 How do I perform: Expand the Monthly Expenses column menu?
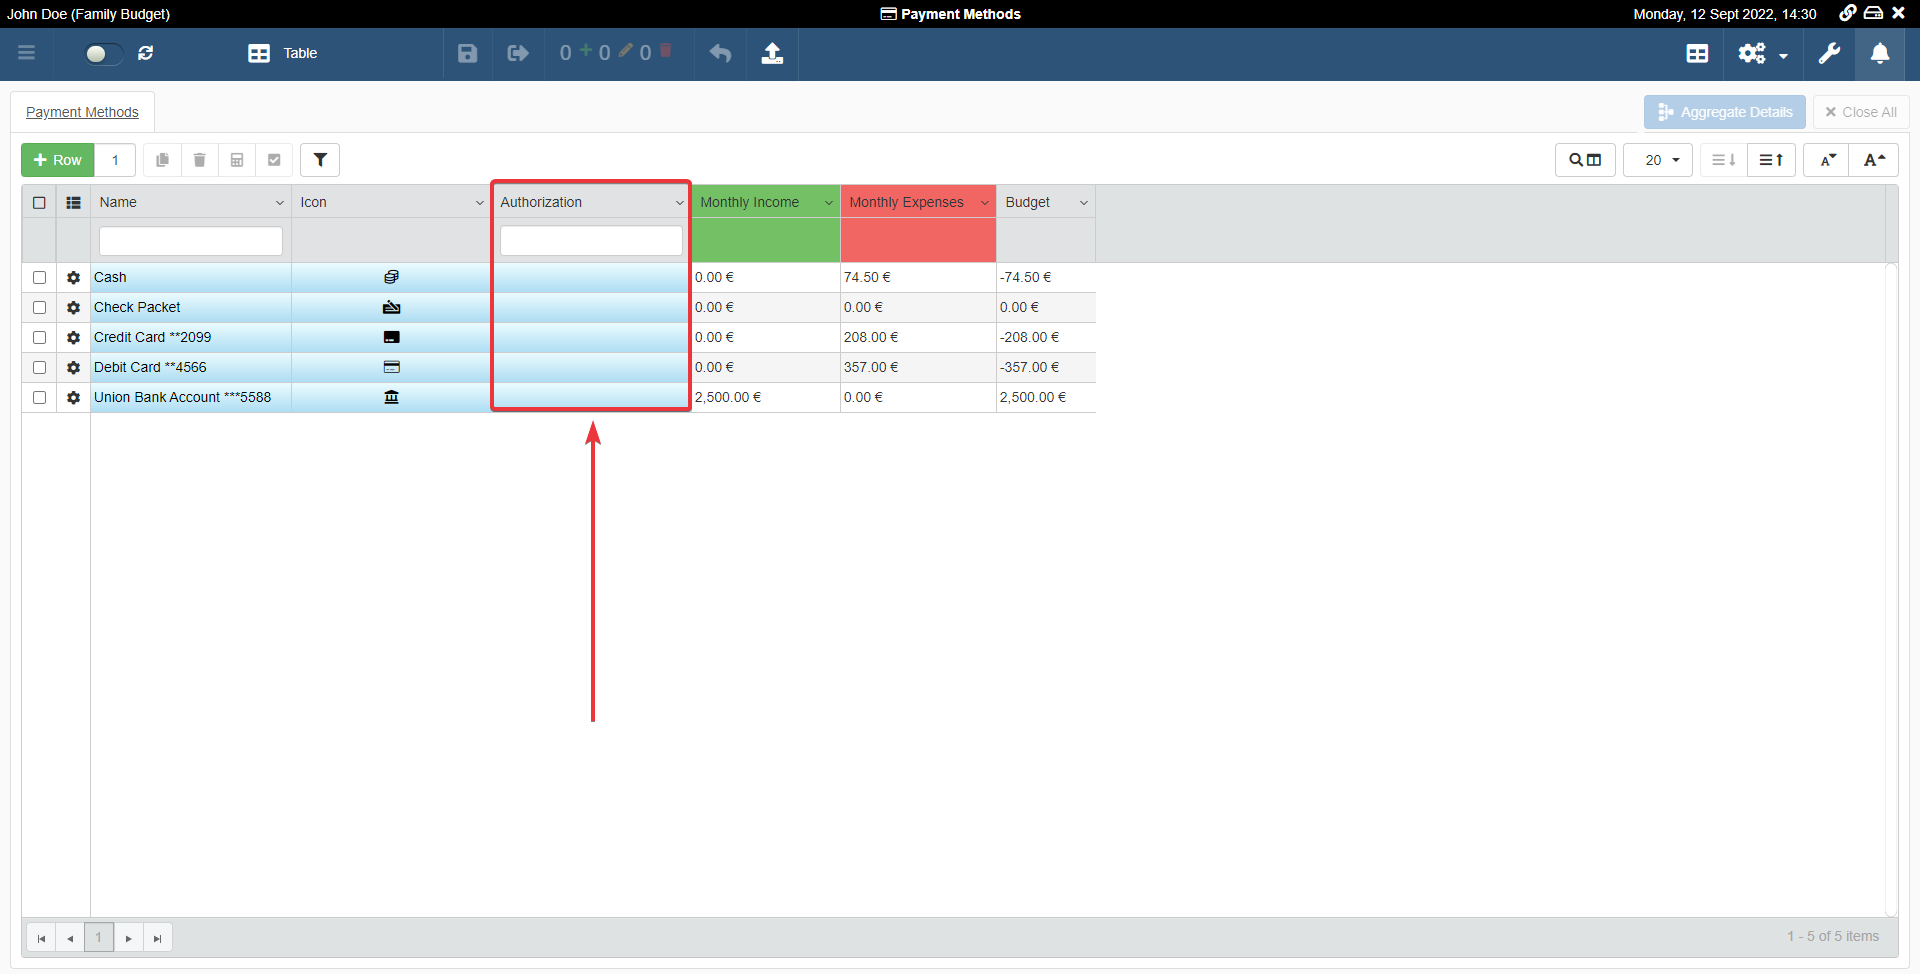pos(984,203)
